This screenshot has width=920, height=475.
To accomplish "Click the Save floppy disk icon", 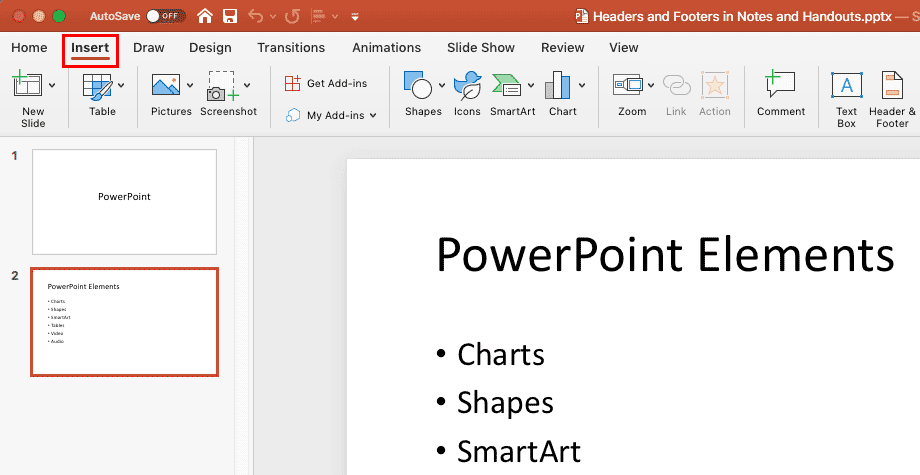I will (x=230, y=16).
